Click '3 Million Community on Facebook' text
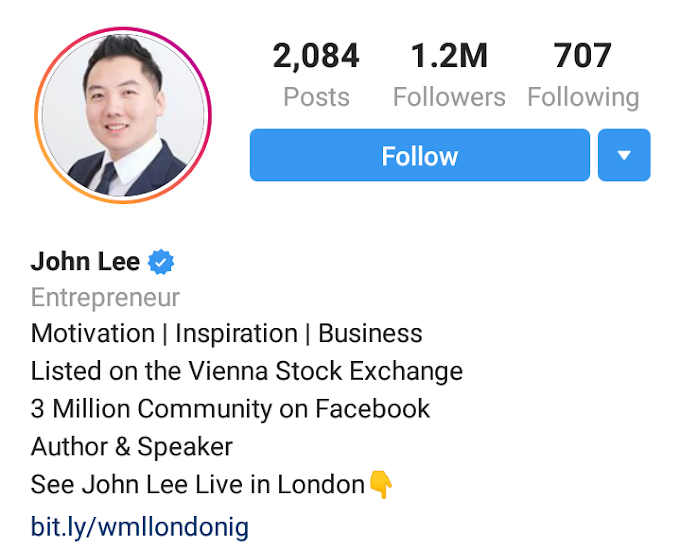Image resolution: width=680 pixels, height=550 pixels. [x=230, y=409]
